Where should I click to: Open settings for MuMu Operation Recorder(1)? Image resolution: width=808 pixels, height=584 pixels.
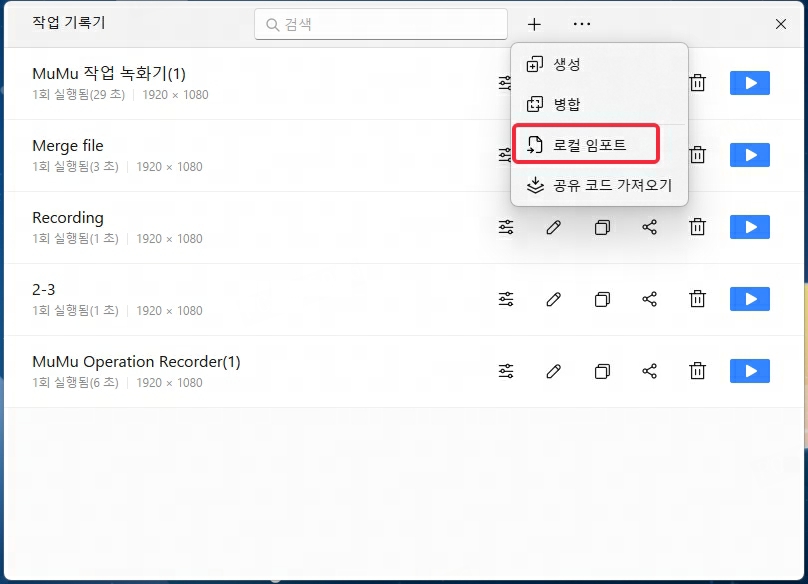pos(506,372)
